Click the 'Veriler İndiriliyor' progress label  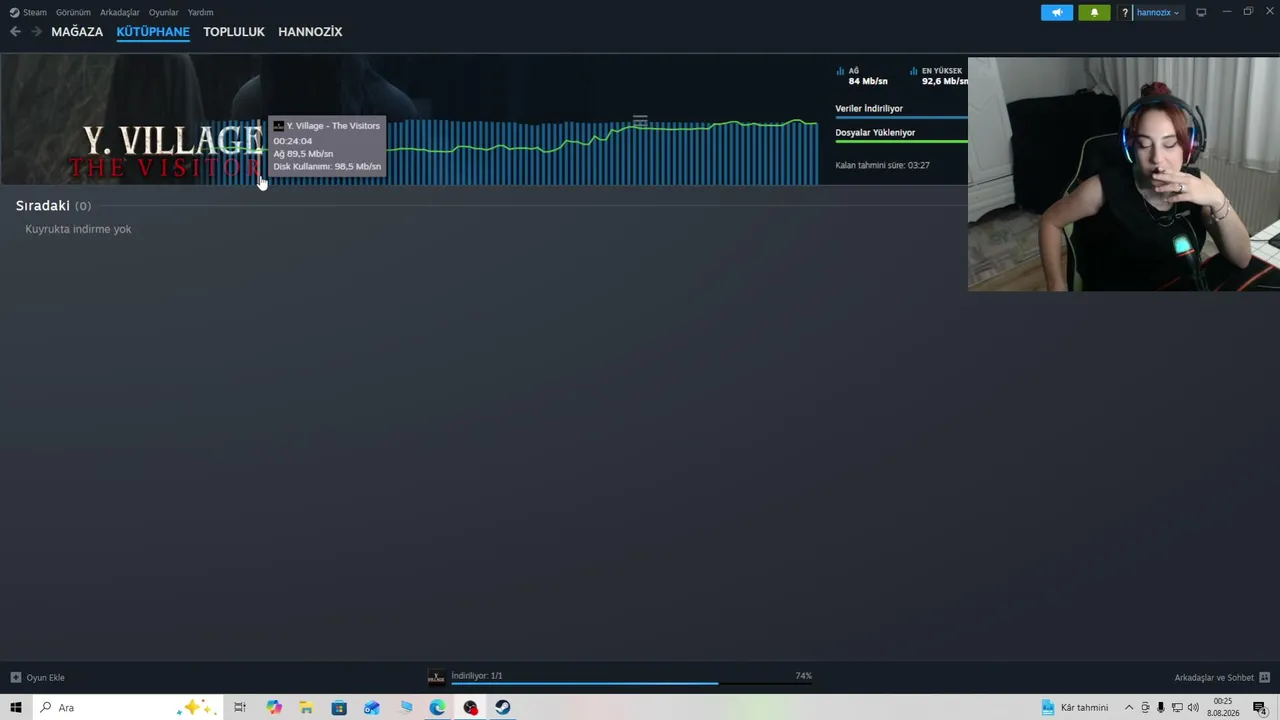pyautogui.click(x=869, y=108)
